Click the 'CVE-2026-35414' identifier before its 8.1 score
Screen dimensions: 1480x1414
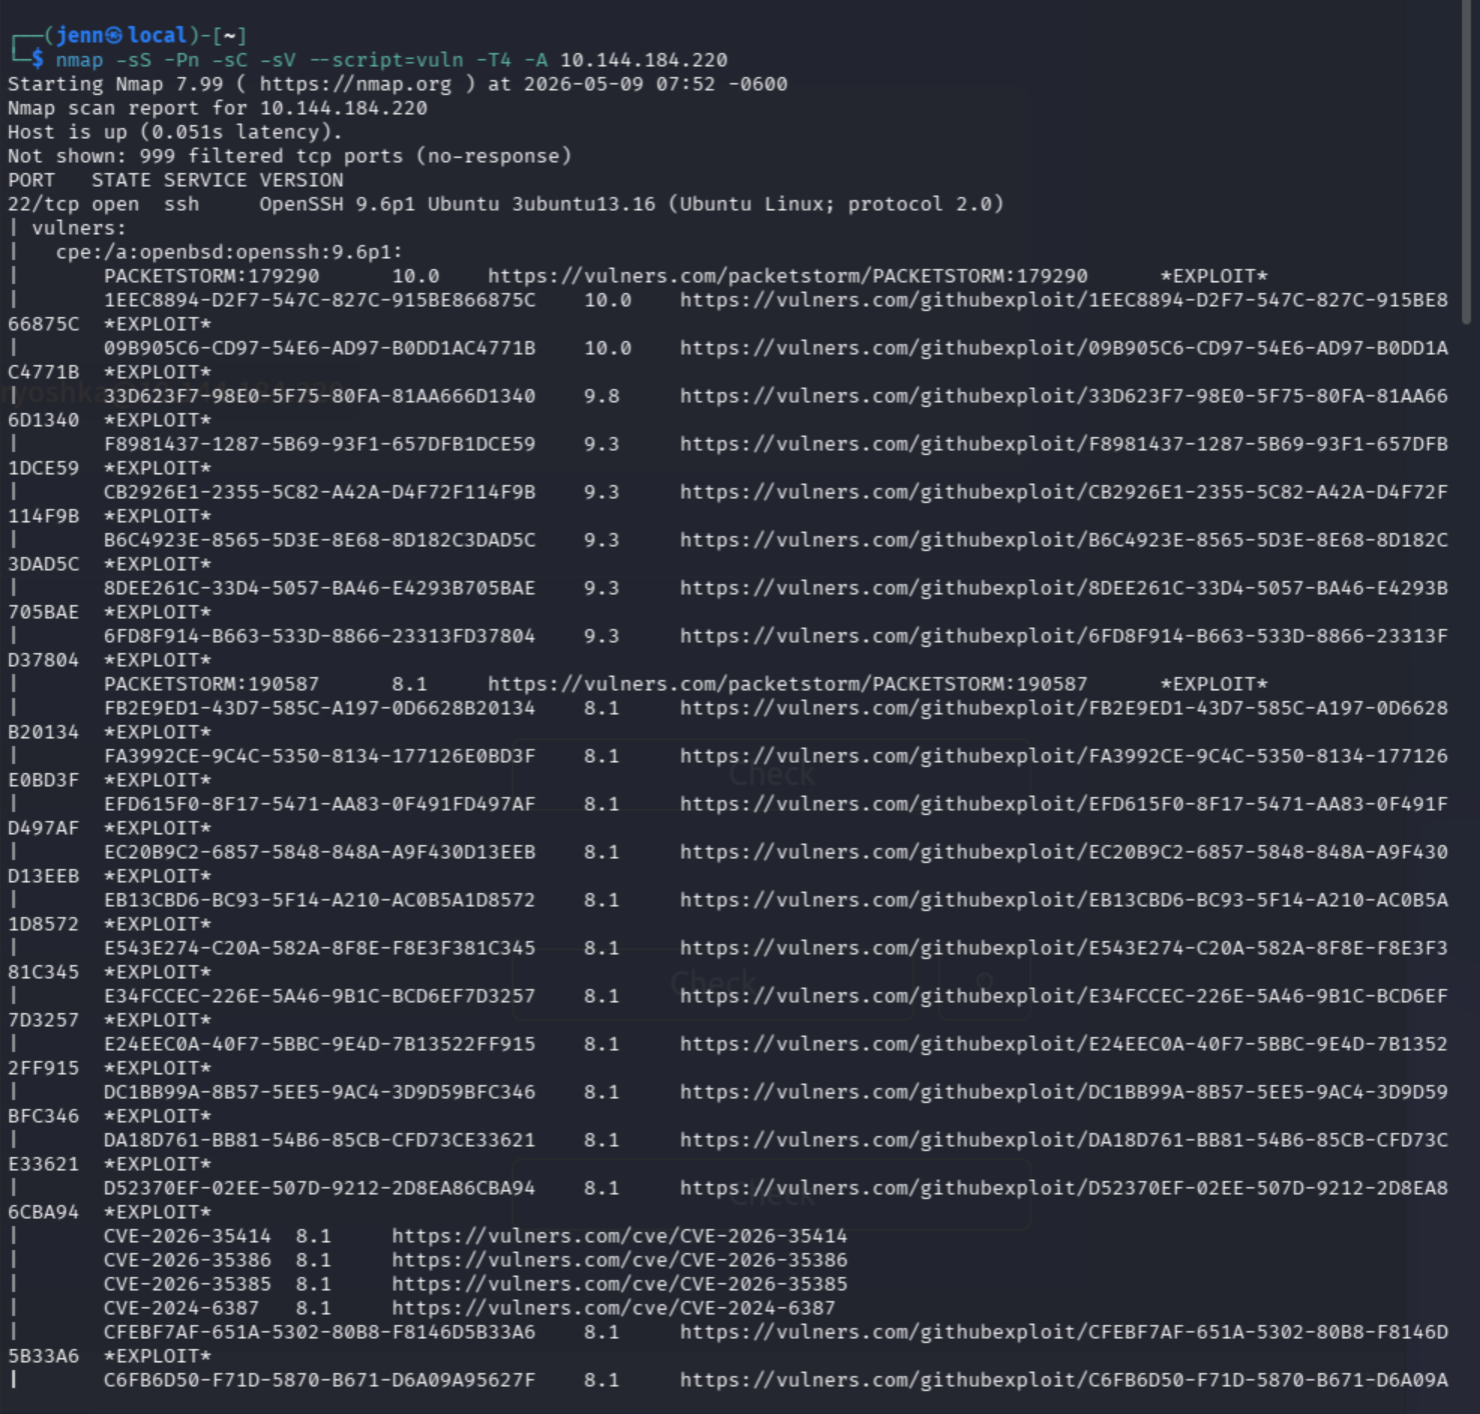(x=188, y=1236)
